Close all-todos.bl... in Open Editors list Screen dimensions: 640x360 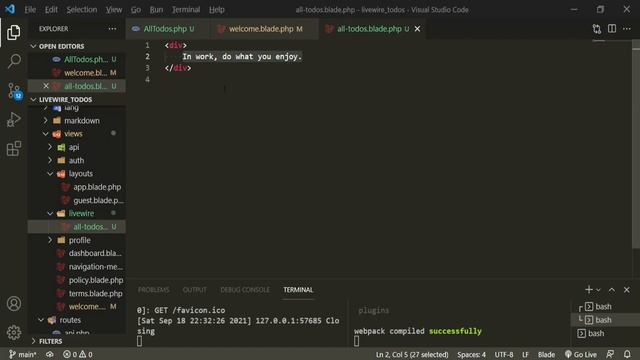tap(46, 86)
